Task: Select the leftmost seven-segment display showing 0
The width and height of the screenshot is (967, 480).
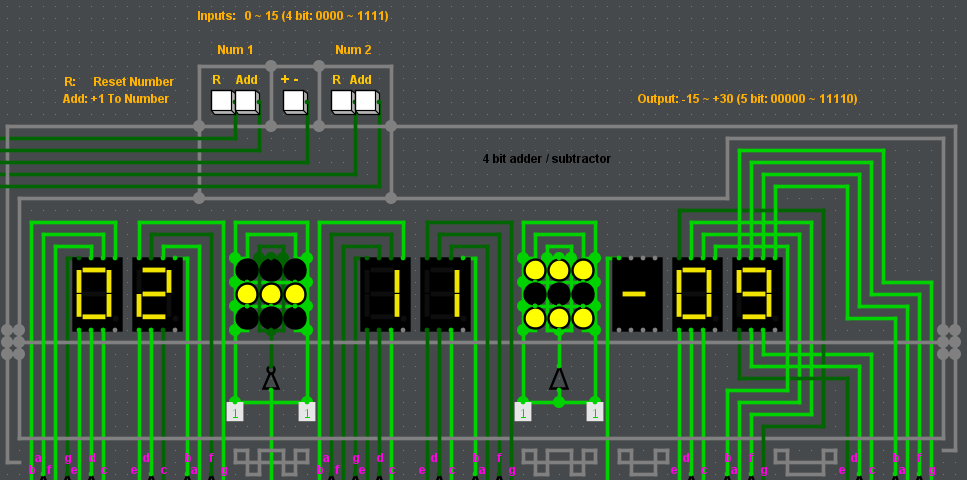Action: click(x=97, y=294)
